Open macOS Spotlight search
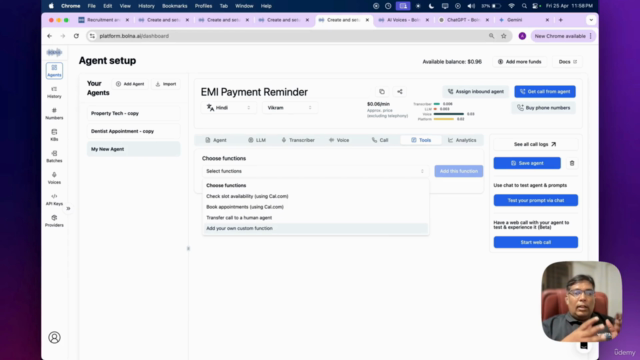This screenshot has width=640, height=360. point(524,6)
